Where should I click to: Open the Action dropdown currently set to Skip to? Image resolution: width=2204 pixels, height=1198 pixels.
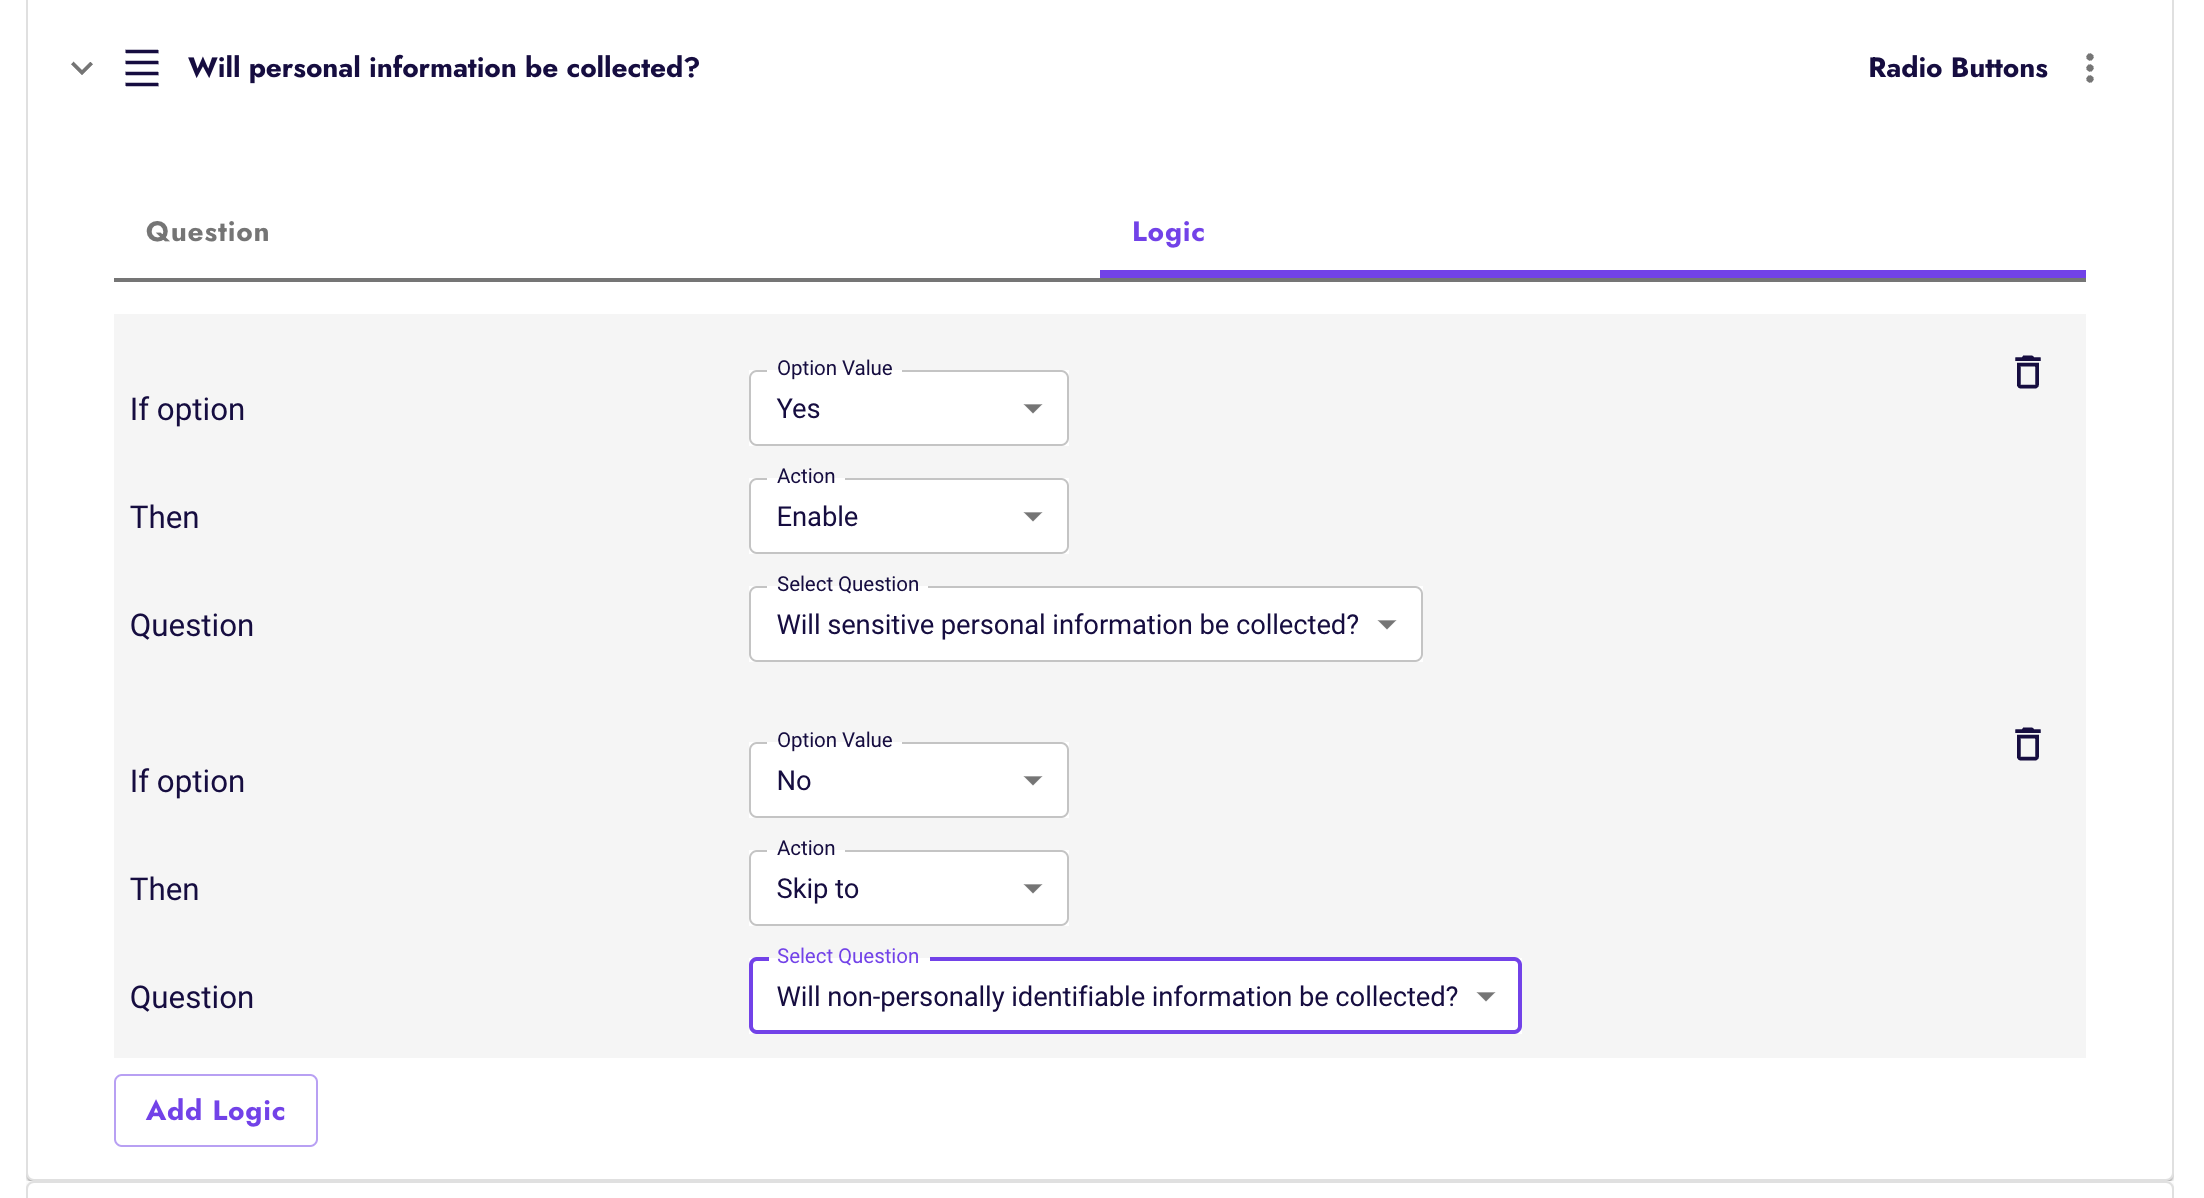tap(907, 888)
